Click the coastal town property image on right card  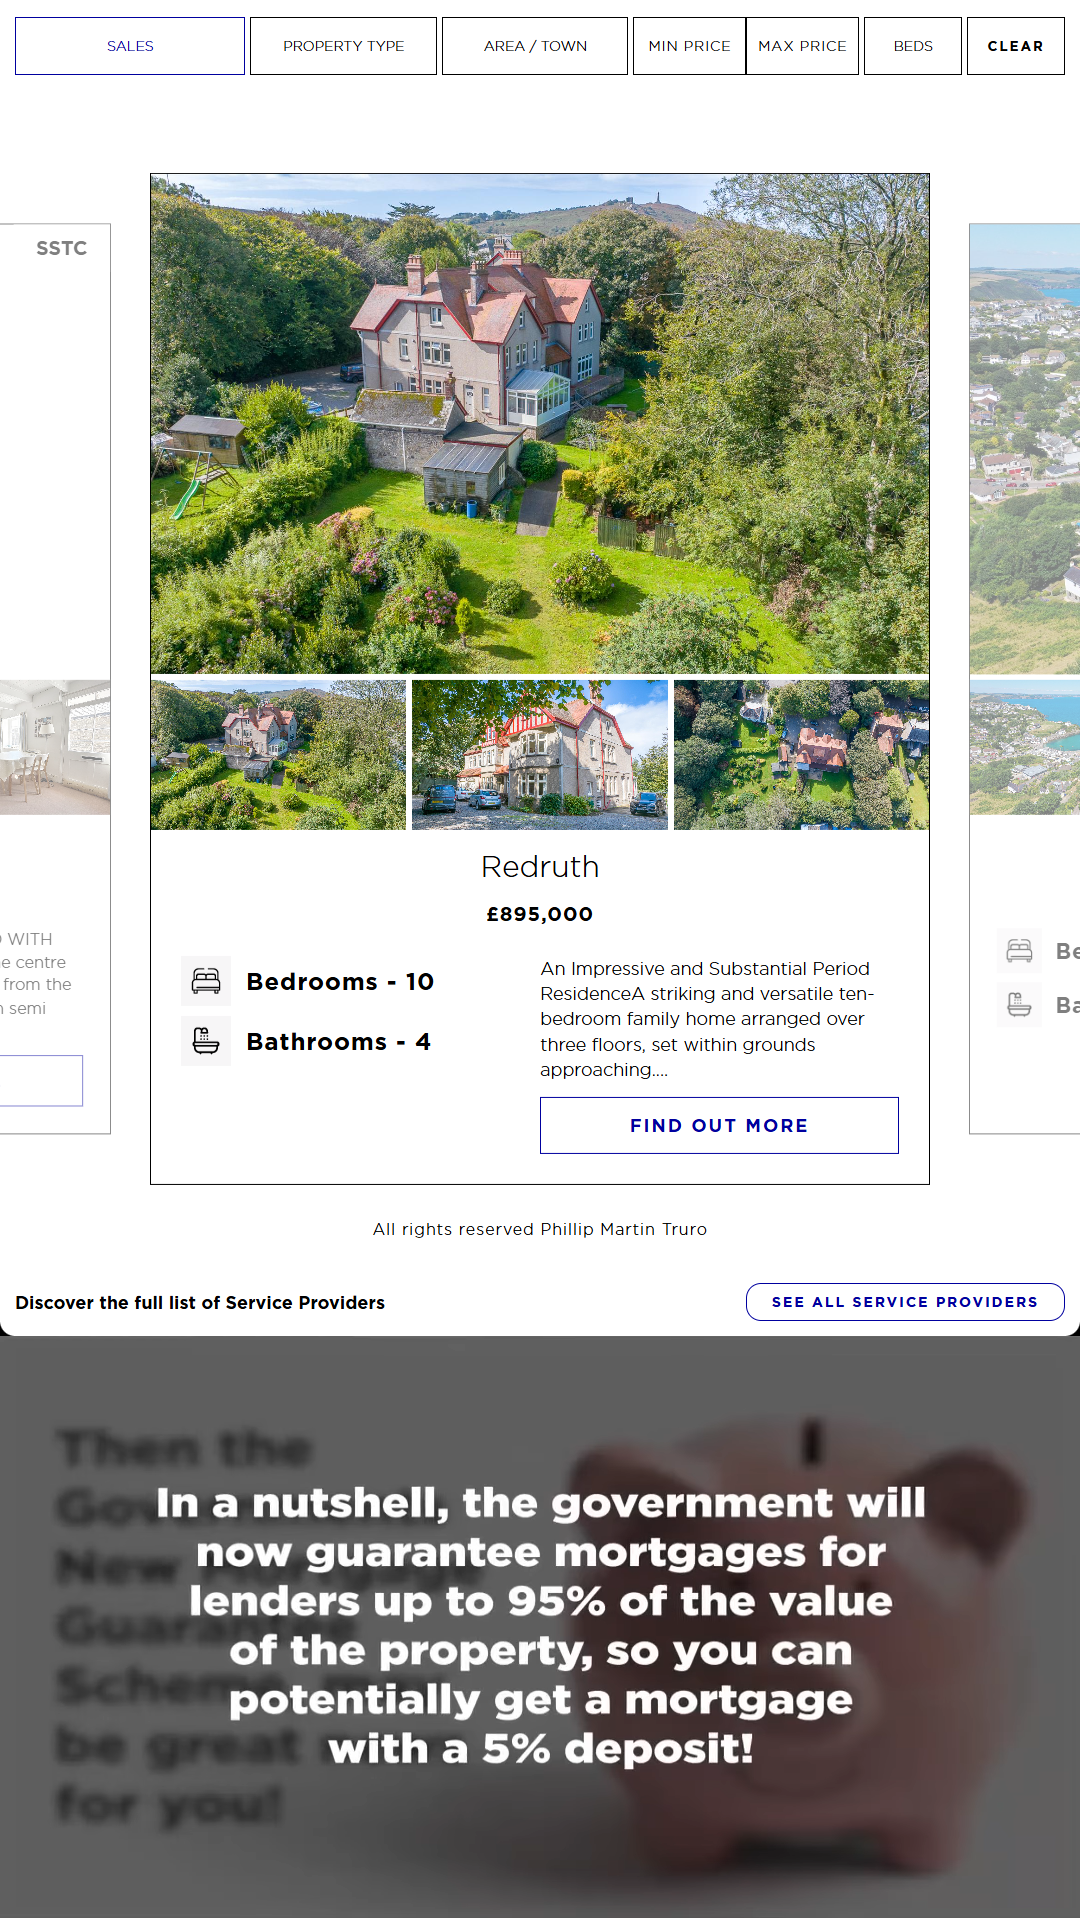click(x=1025, y=449)
